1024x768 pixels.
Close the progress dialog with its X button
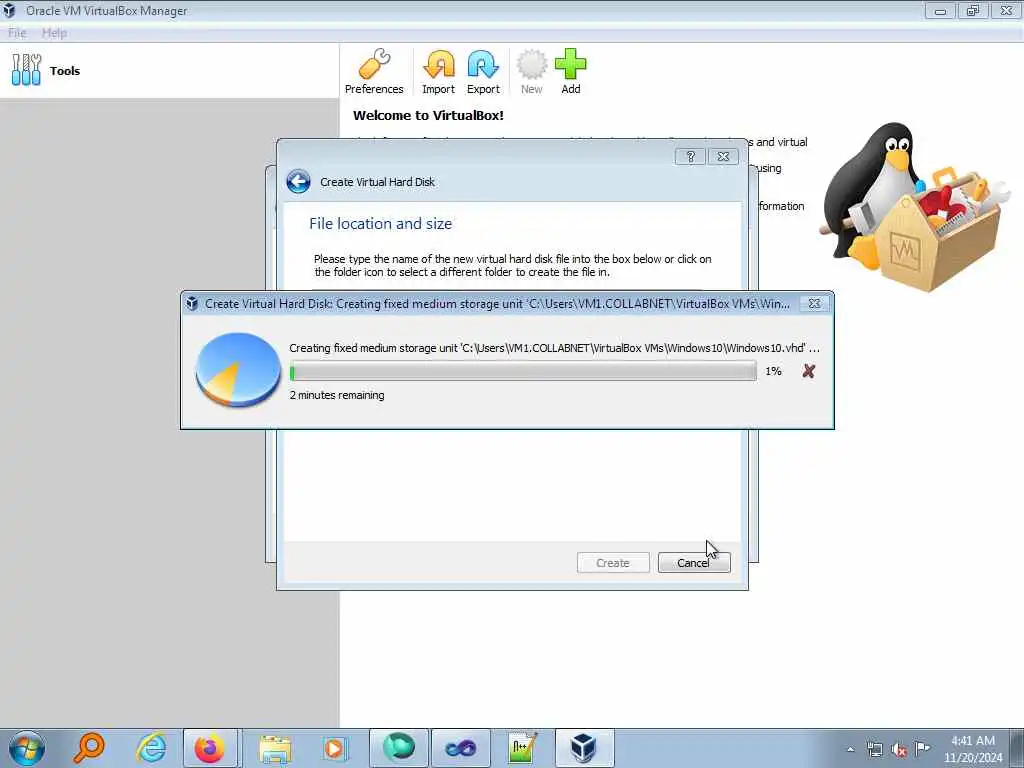tap(814, 304)
